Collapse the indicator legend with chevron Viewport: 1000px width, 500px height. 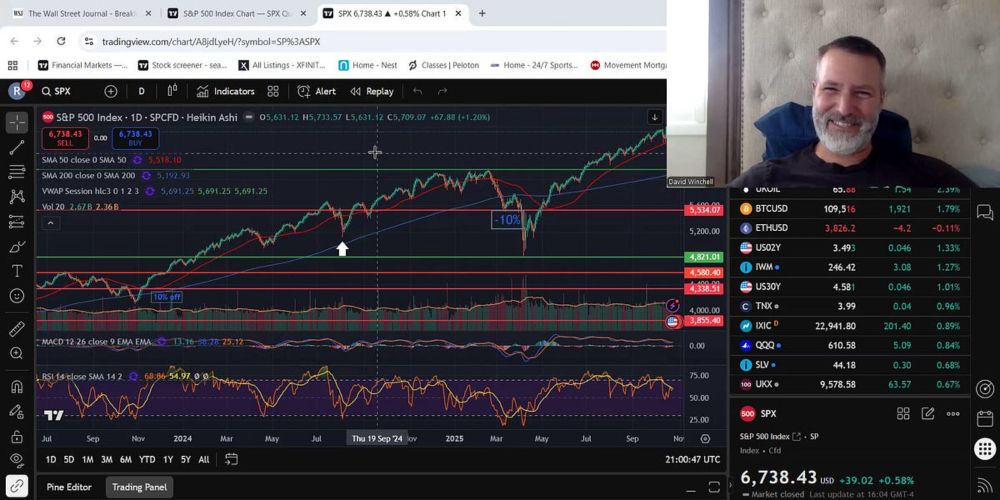[x=50, y=223]
